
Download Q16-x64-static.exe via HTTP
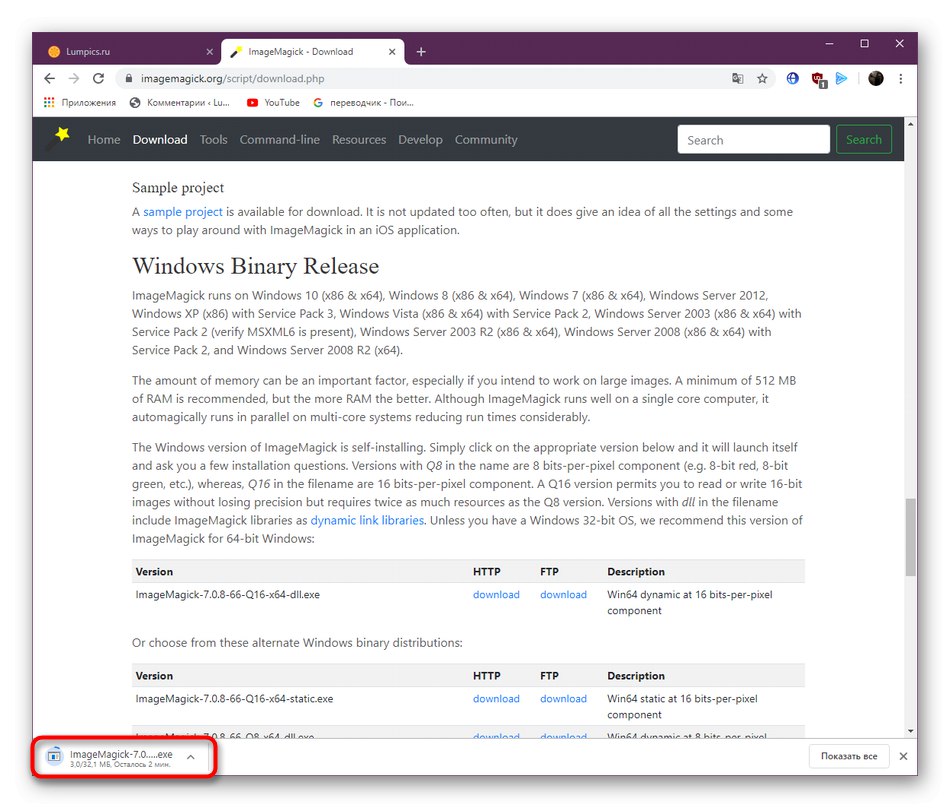coord(496,698)
